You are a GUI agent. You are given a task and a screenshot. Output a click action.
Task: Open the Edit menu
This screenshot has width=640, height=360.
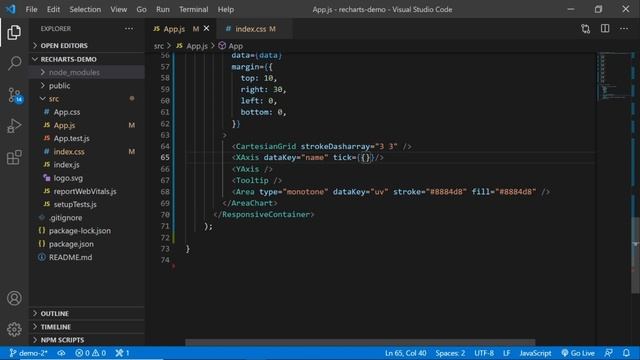[53, 9]
